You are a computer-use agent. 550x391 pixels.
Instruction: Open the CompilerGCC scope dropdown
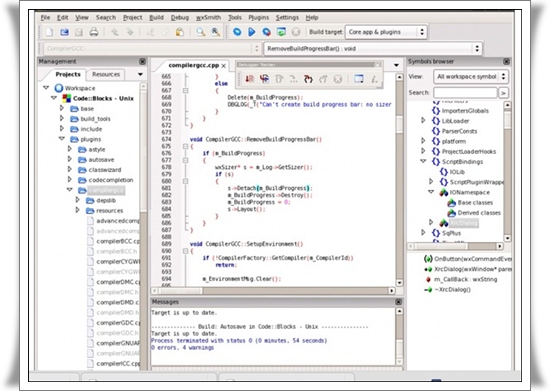152,48
